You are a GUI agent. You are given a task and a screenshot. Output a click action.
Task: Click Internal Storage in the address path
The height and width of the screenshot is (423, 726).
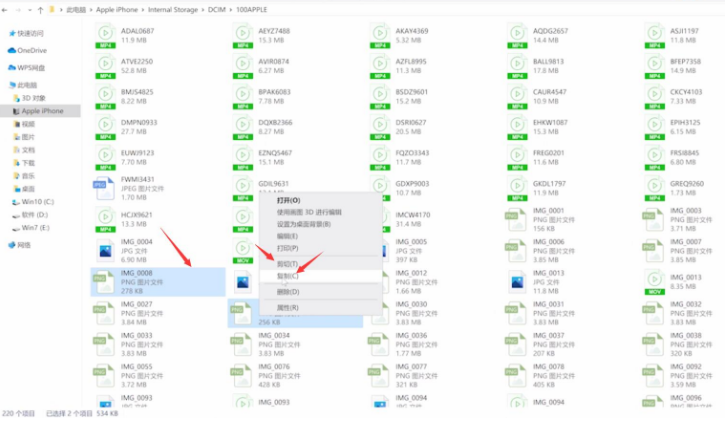(x=176, y=10)
